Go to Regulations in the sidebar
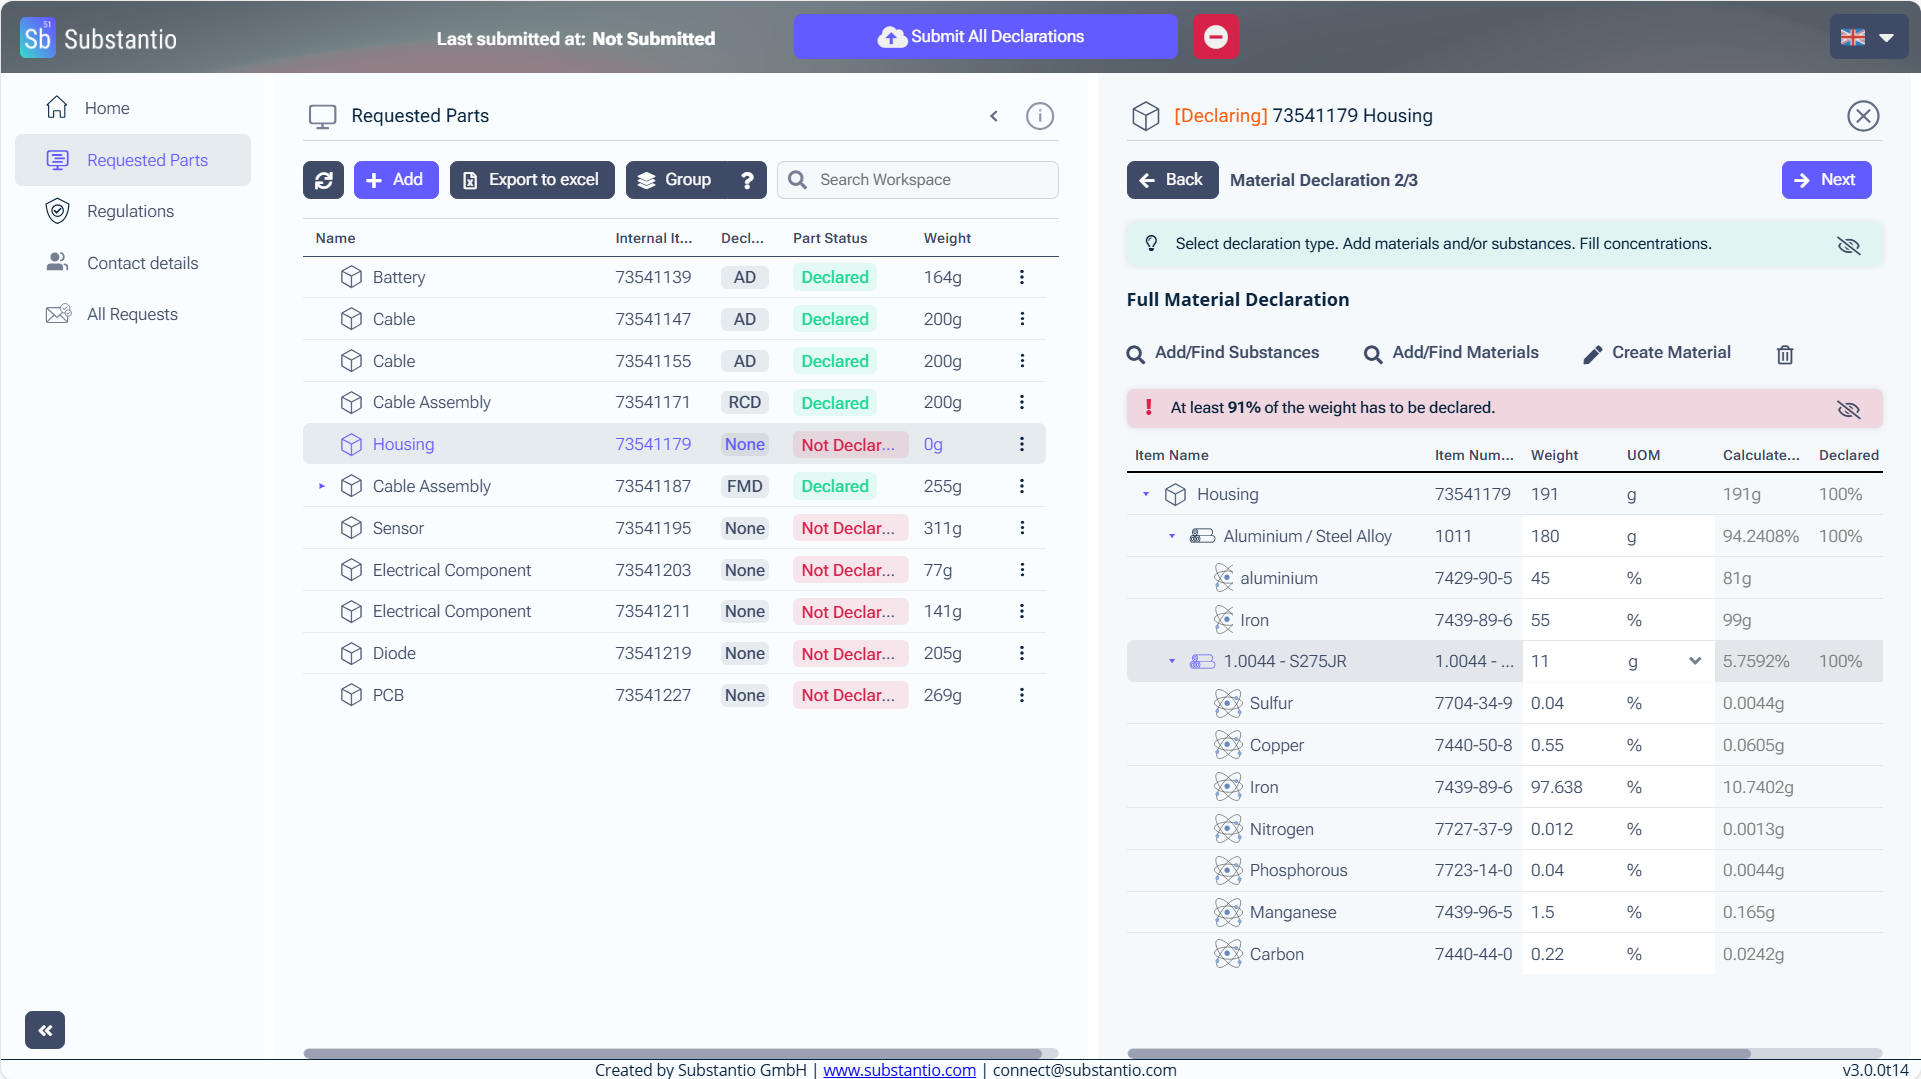This screenshot has height=1079, width=1921. [x=130, y=211]
